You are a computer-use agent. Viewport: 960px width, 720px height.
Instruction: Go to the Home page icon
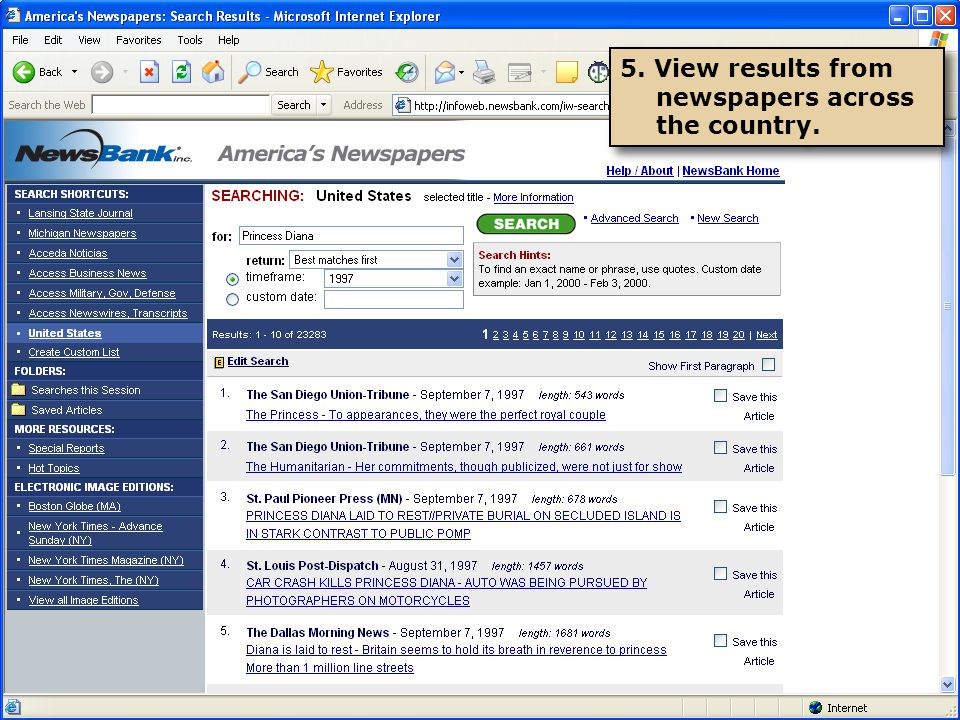(x=213, y=72)
